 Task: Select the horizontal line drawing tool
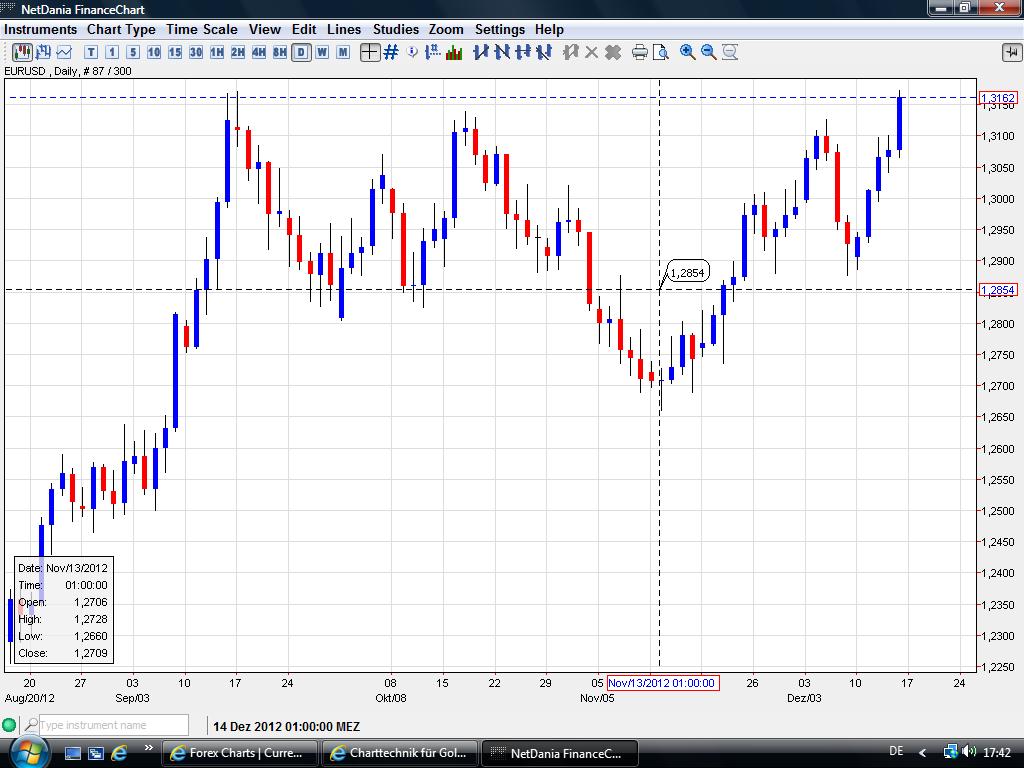click(522, 52)
